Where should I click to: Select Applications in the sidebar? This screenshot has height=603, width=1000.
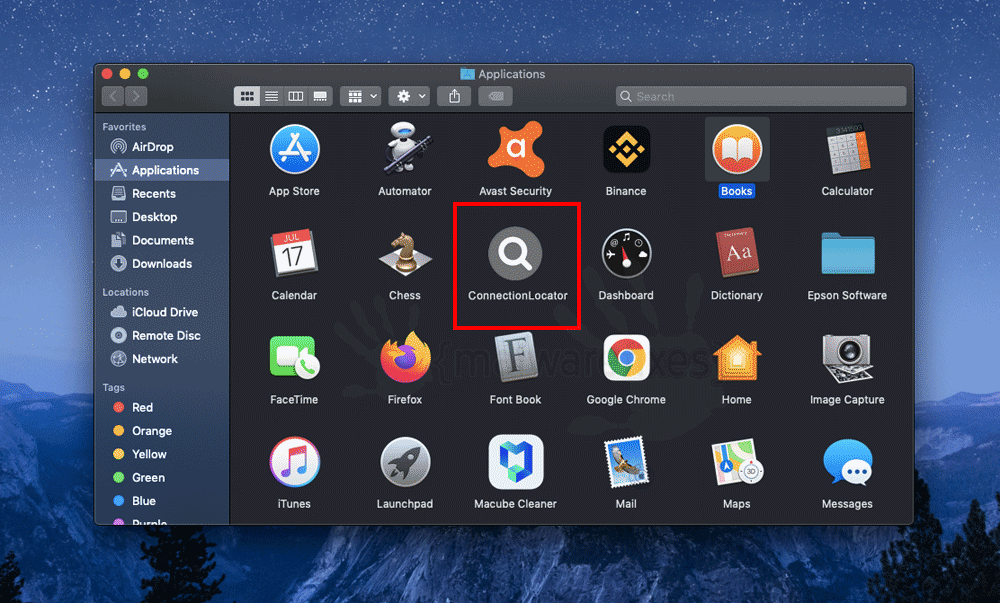point(162,170)
